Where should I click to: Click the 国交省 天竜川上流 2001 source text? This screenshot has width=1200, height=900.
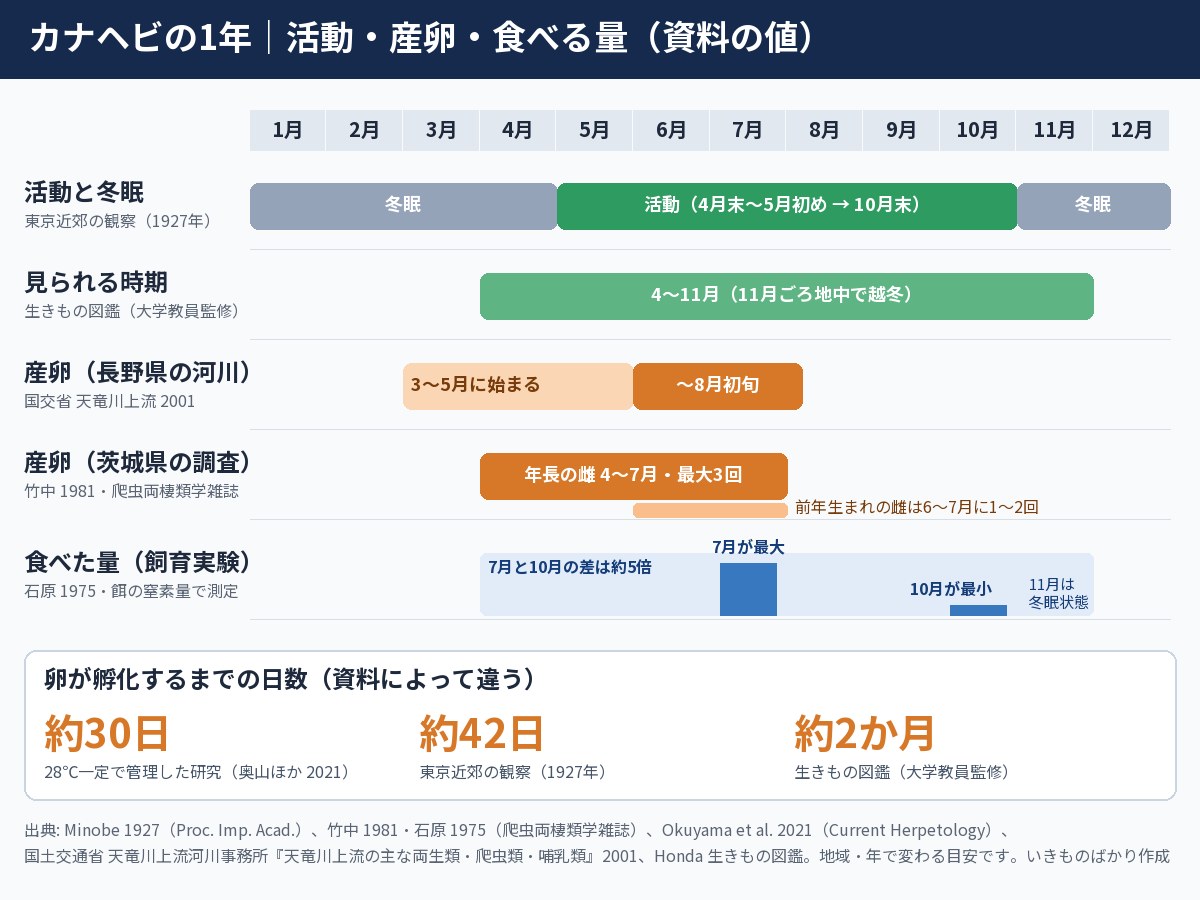110,401
